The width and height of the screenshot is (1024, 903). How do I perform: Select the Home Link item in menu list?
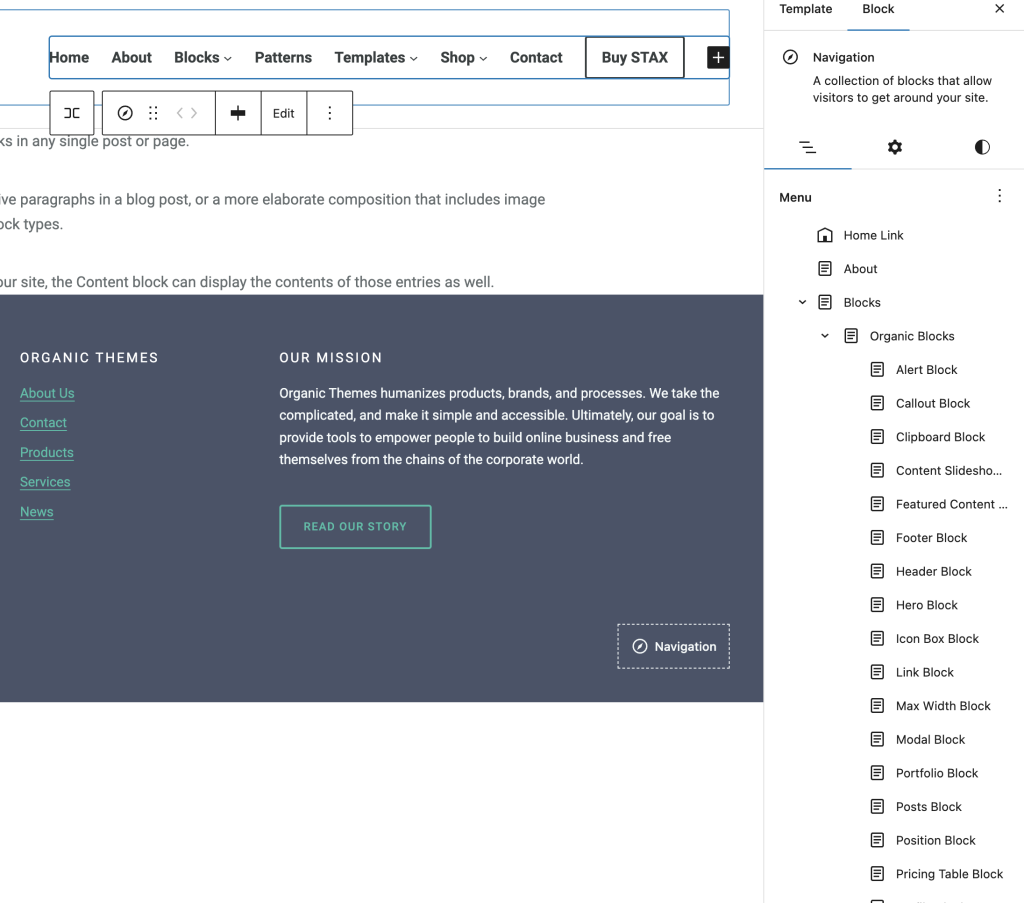click(873, 235)
